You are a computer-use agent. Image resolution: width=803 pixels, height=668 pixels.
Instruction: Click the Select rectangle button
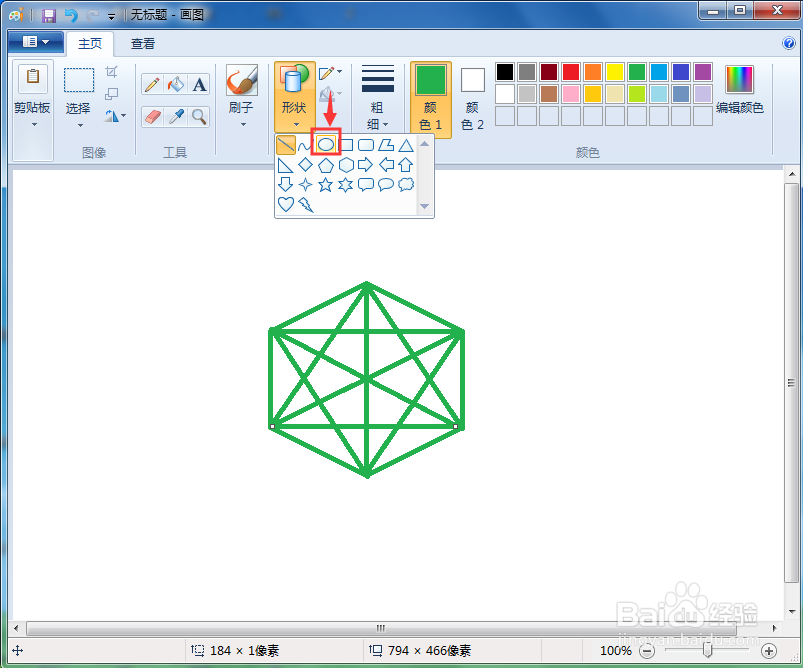click(79, 80)
